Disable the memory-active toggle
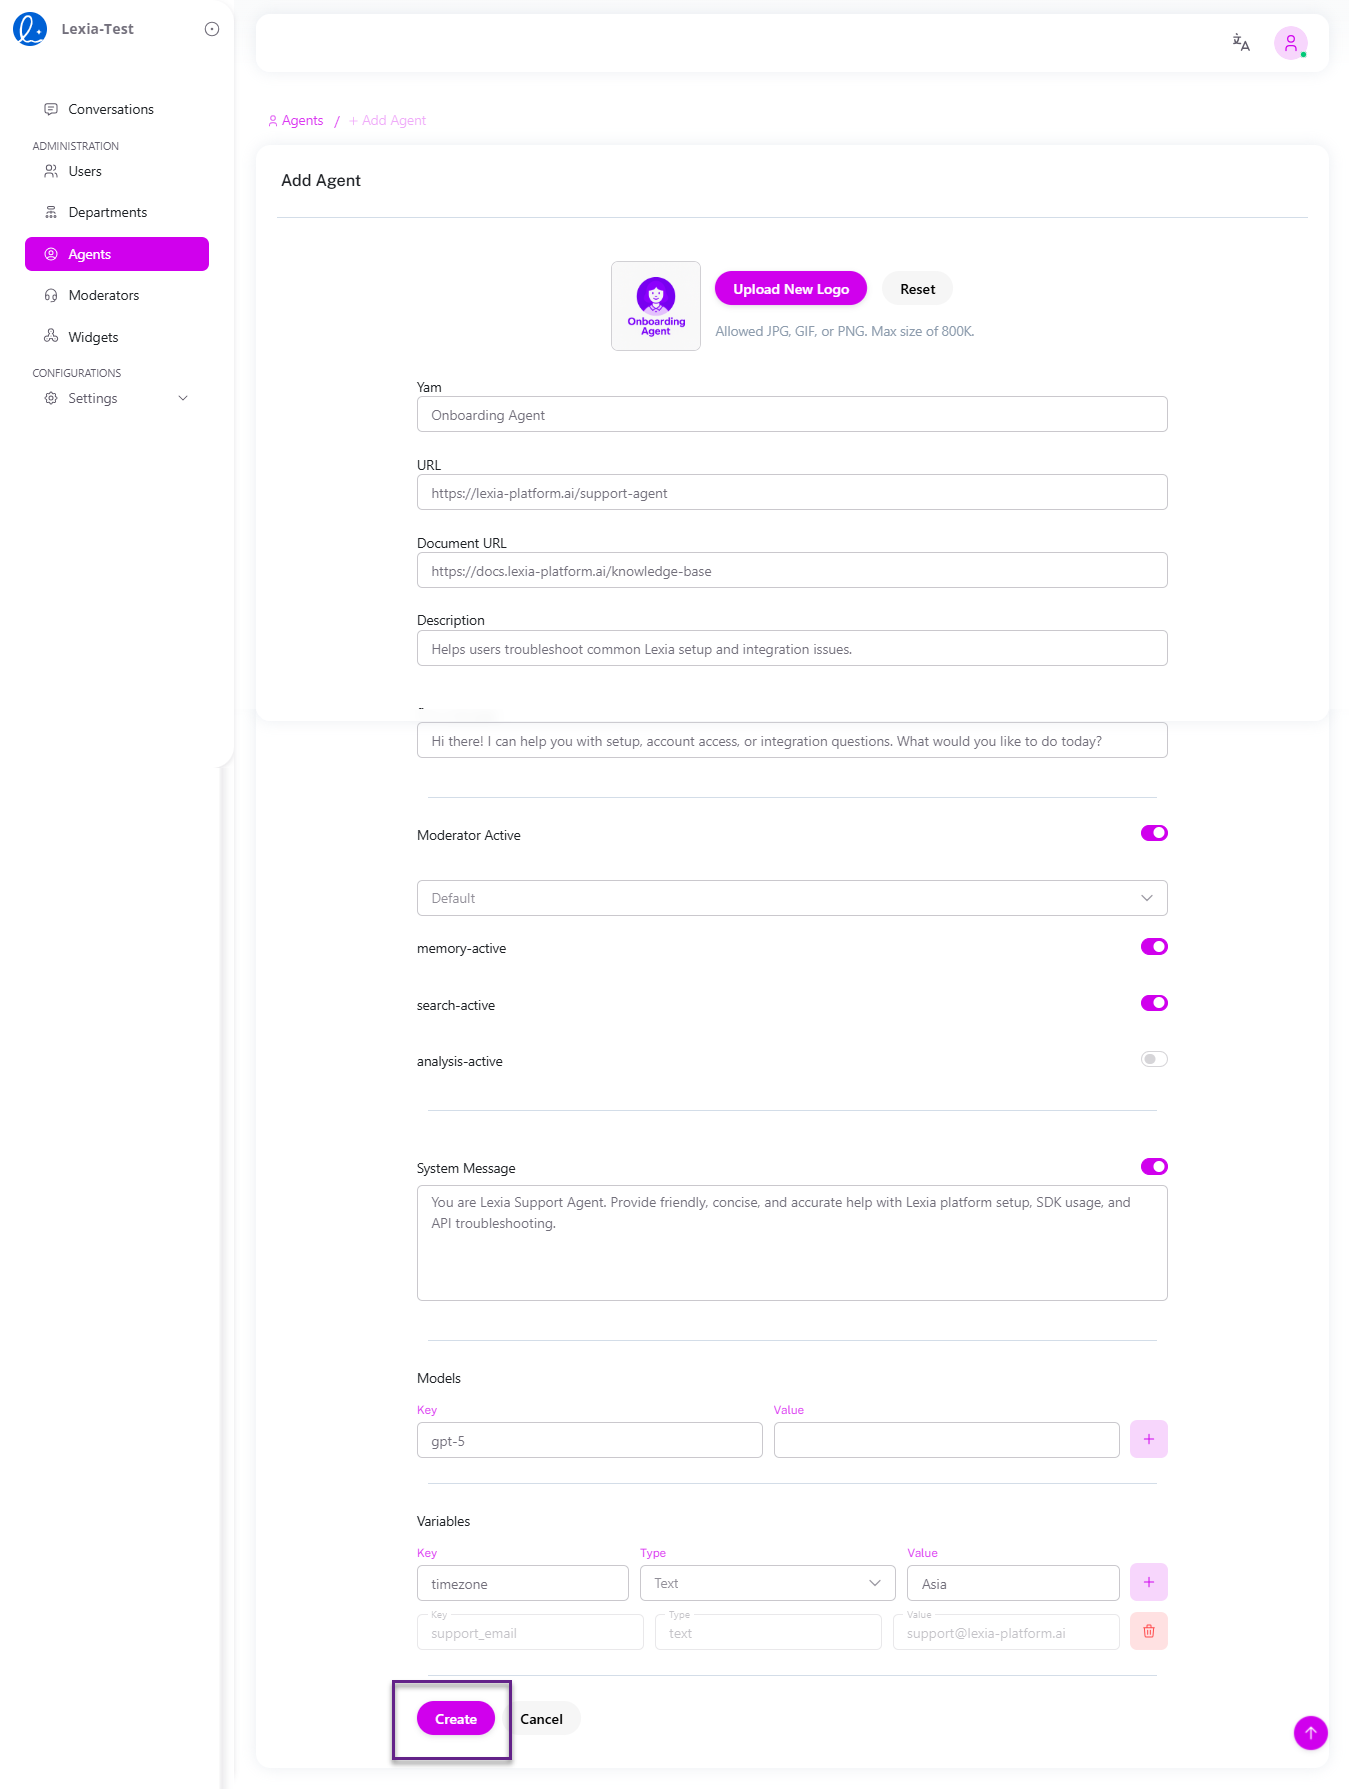 [1153, 946]
